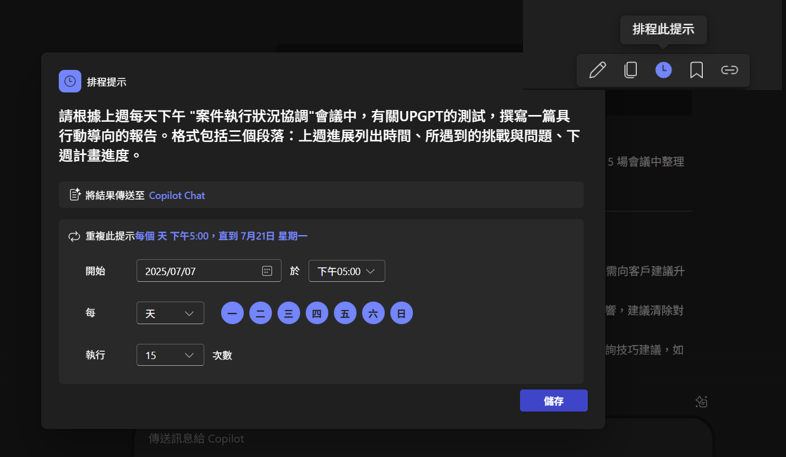786x457 pixels.
Task: Click the pencil edit prompt icon
Action: 597,70
